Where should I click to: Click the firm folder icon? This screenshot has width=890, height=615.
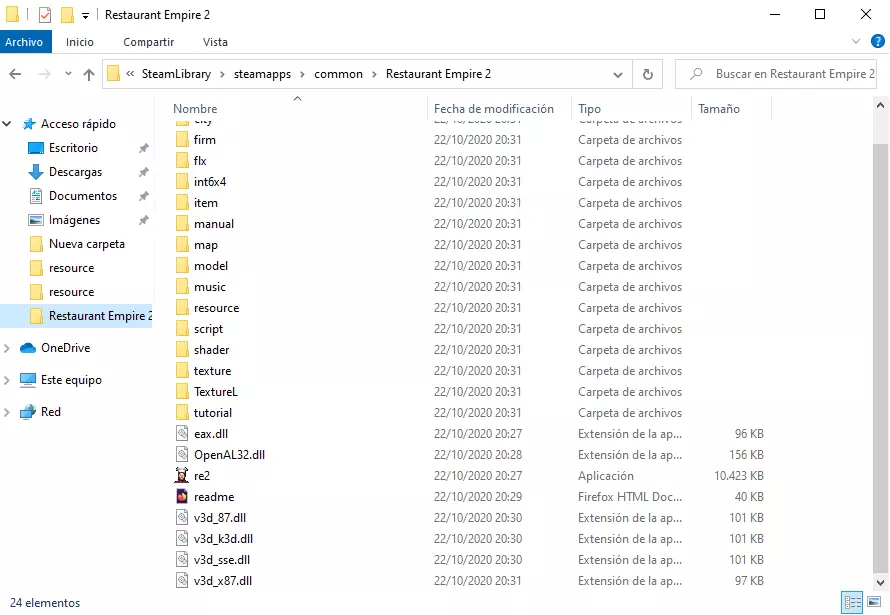pyautogui.click(x=182, y=140)
